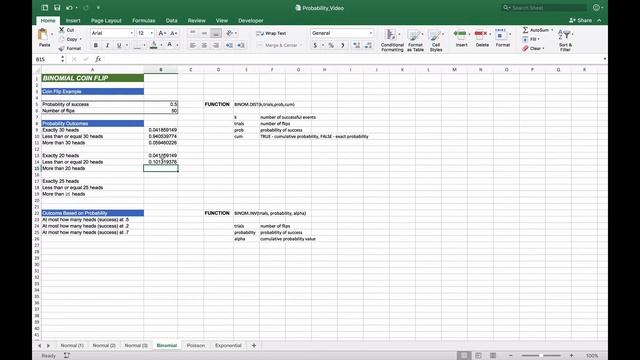The image size is (640, 360).
Task: Add a new sheet with the plus button
Action: tap(254, 346)
